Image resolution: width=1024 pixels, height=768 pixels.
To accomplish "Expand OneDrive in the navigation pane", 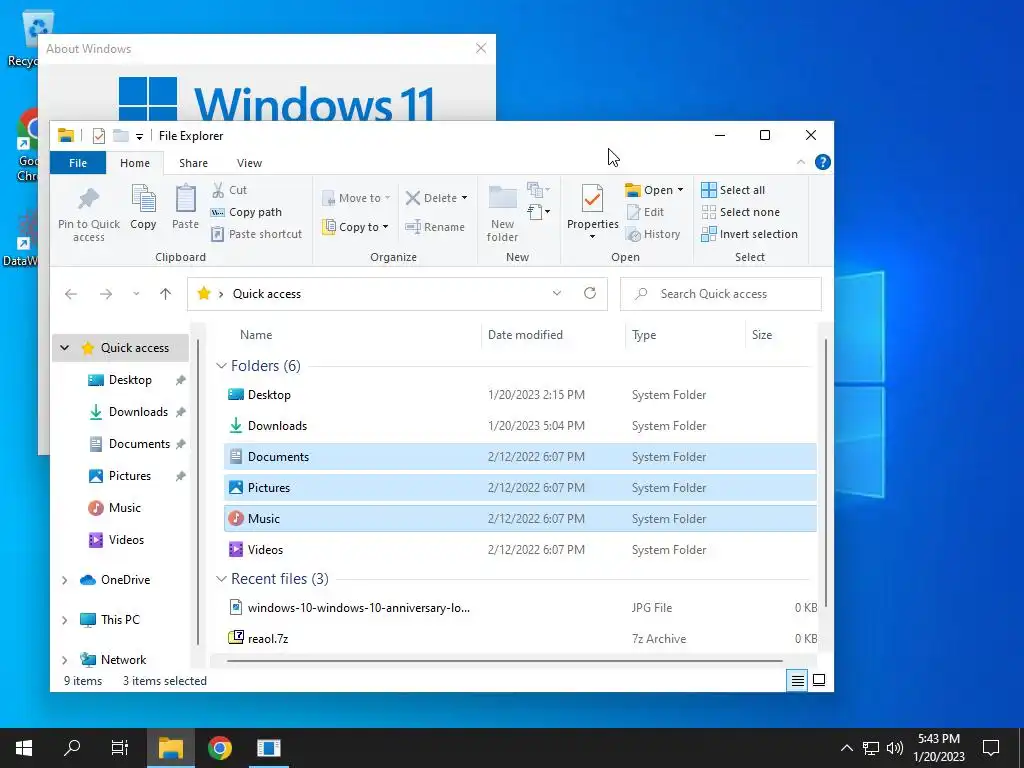I will coord(65,580).
